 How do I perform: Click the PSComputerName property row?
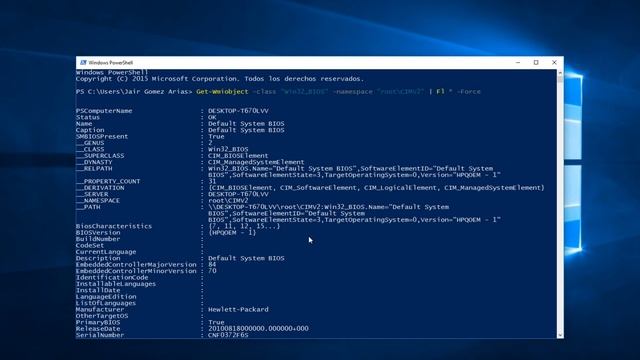pos(172,111)
